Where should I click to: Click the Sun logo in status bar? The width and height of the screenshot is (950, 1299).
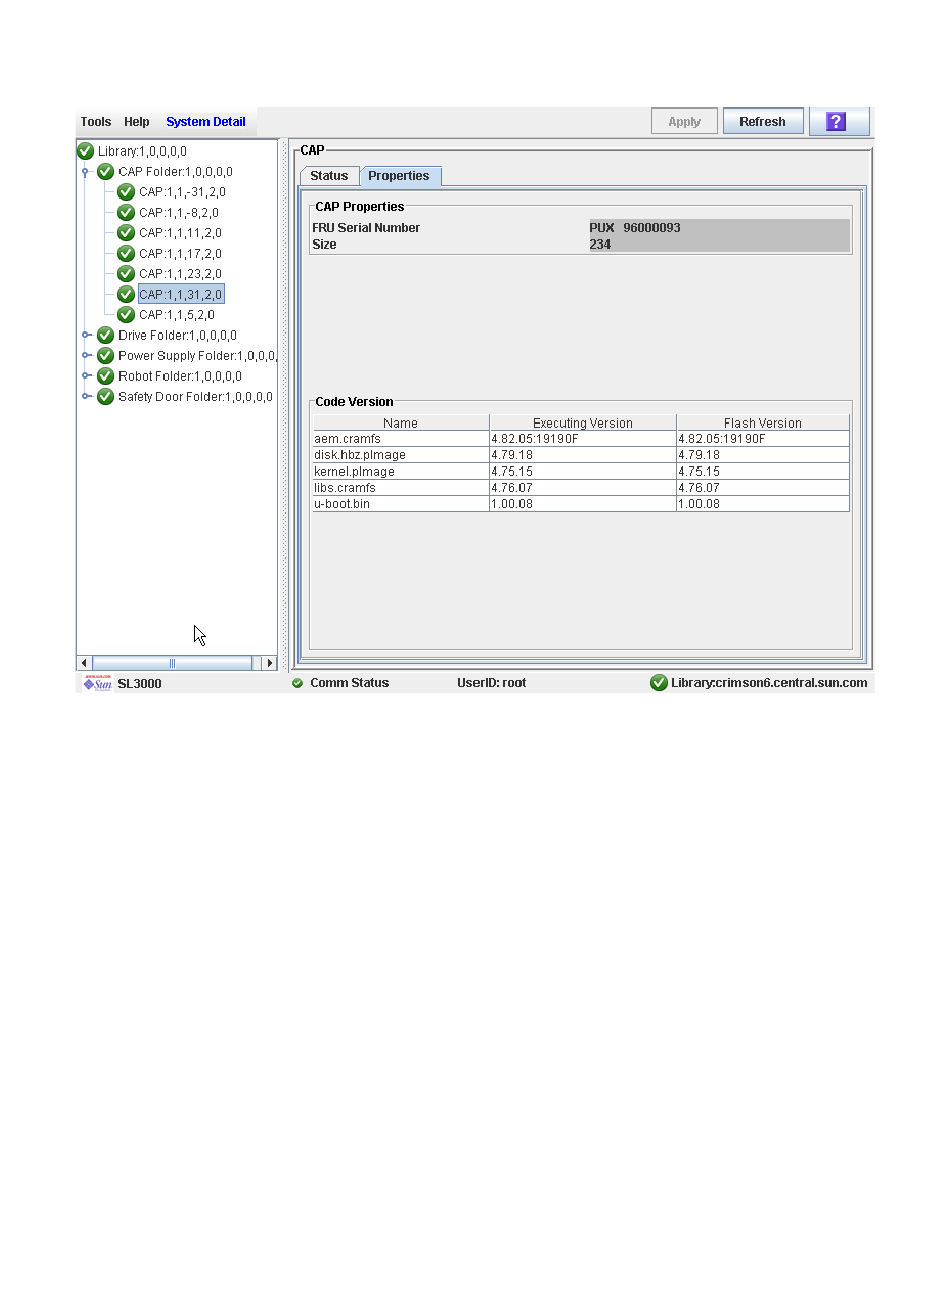[x=97, y=683]
